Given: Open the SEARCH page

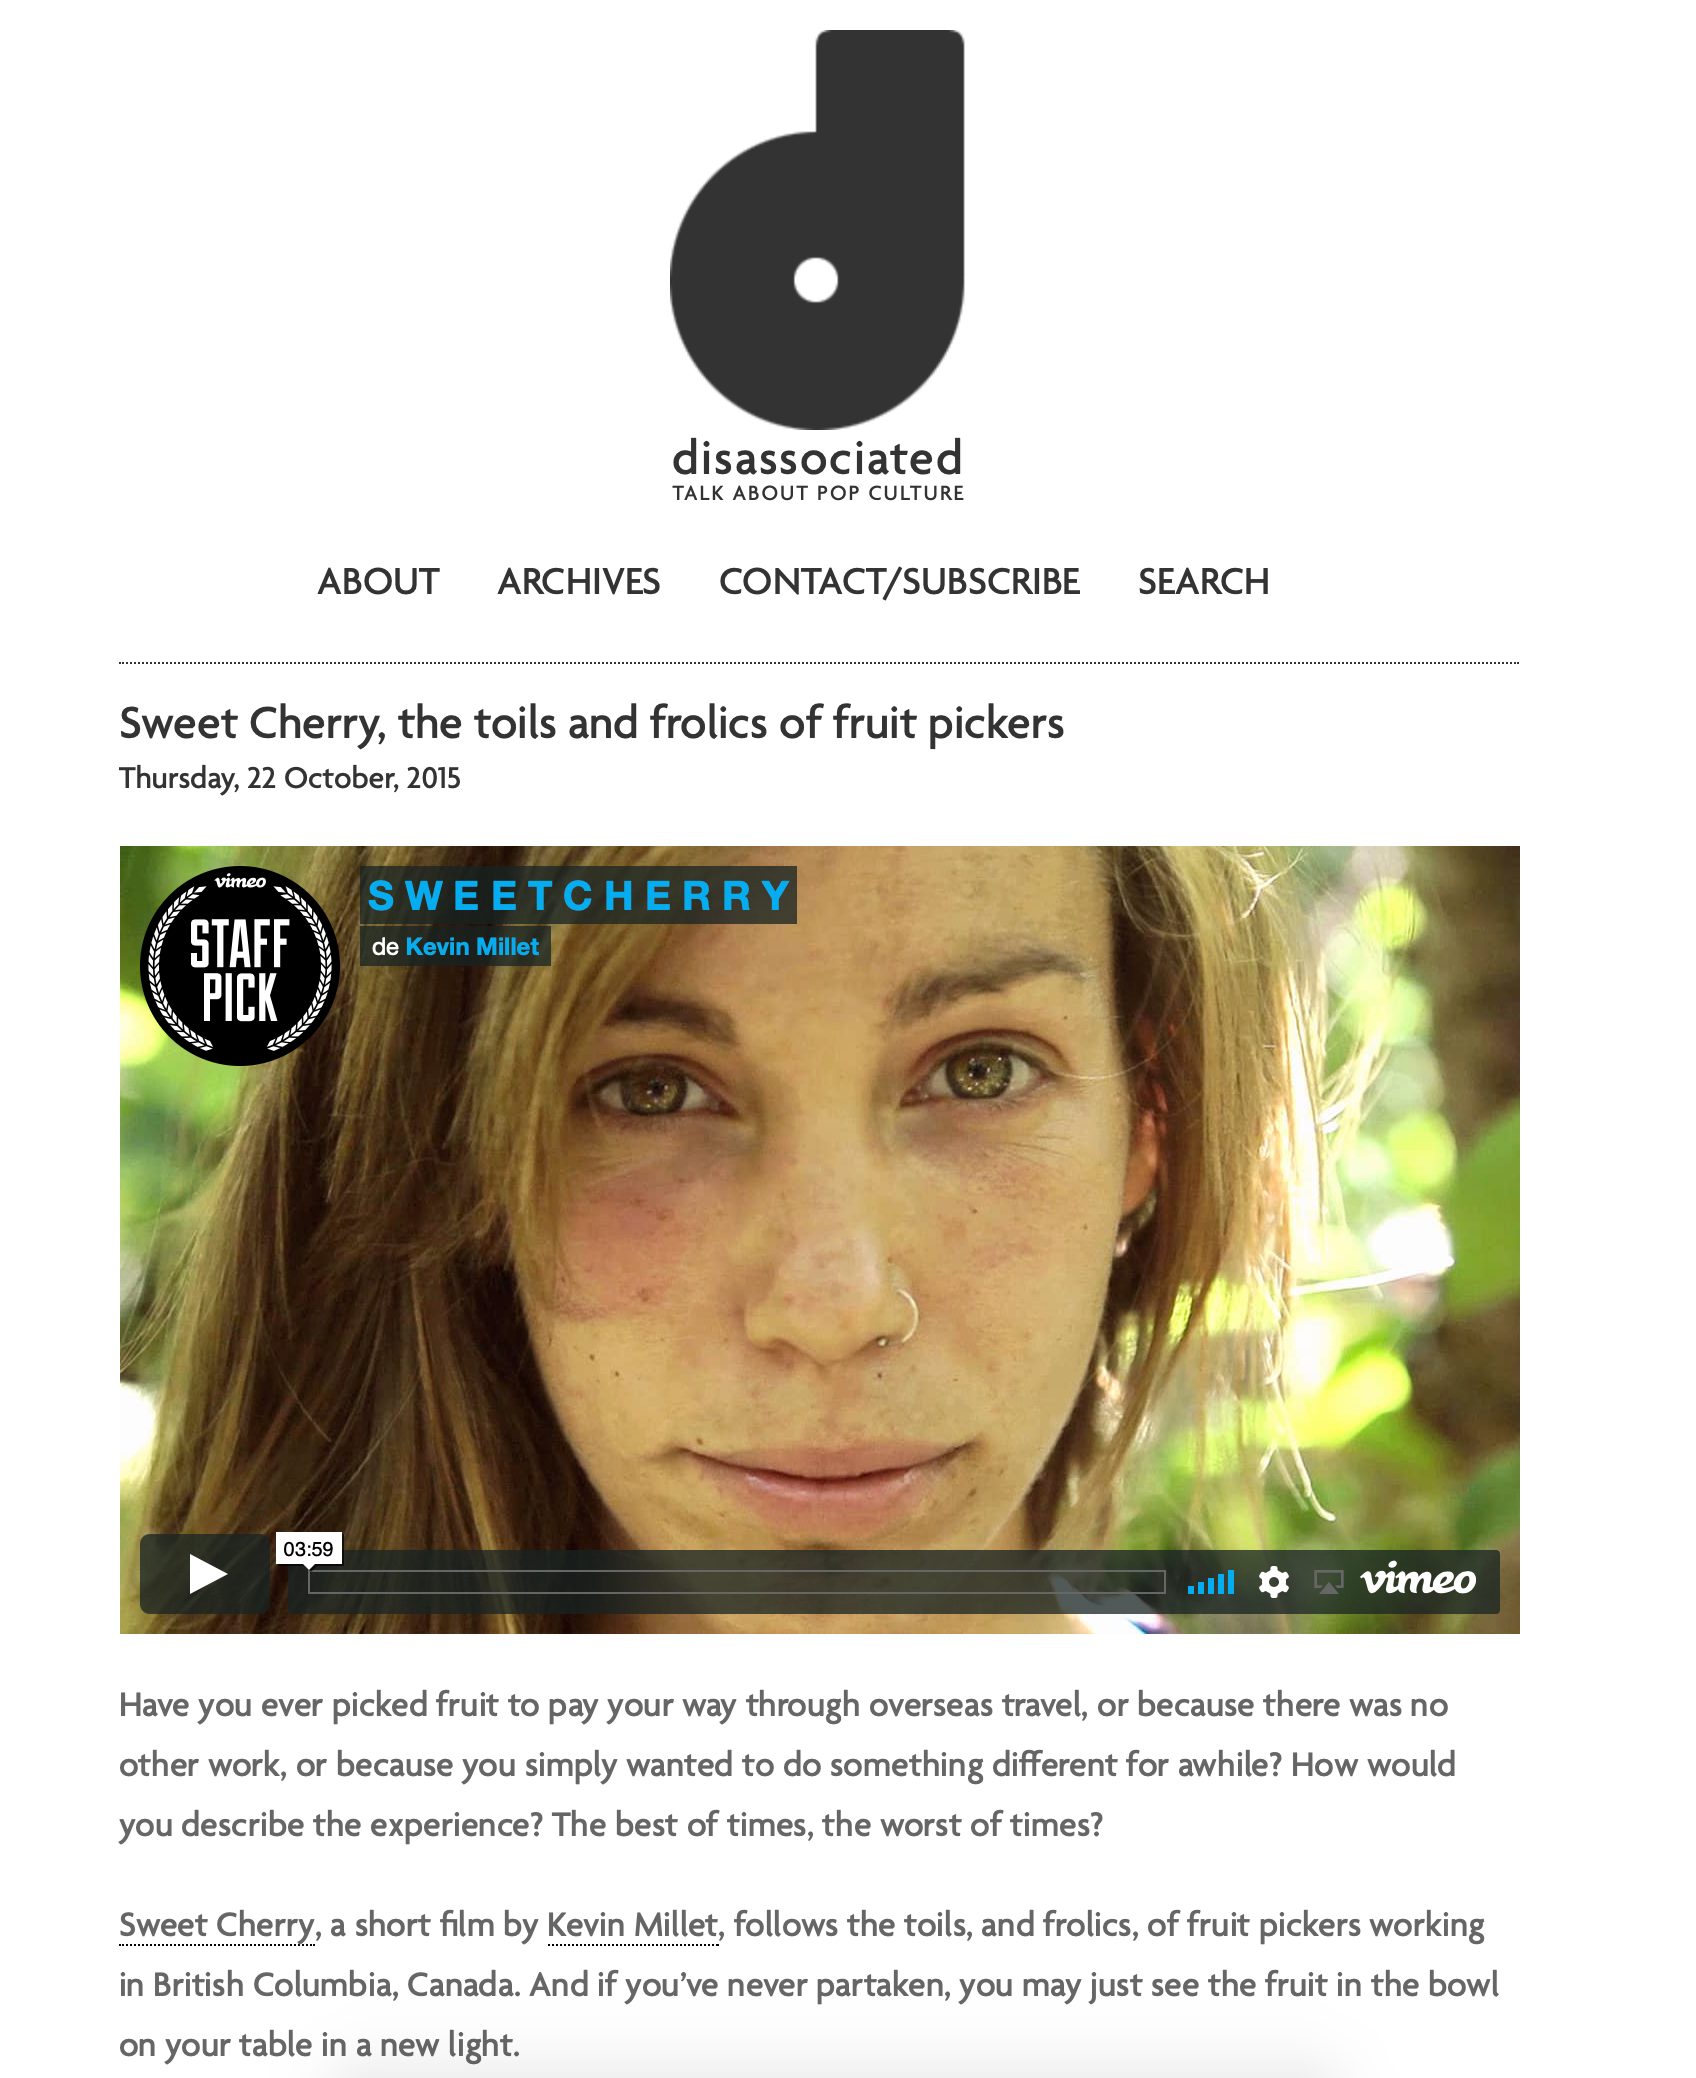Looking at the screenshot, I should coord(1204,581).
